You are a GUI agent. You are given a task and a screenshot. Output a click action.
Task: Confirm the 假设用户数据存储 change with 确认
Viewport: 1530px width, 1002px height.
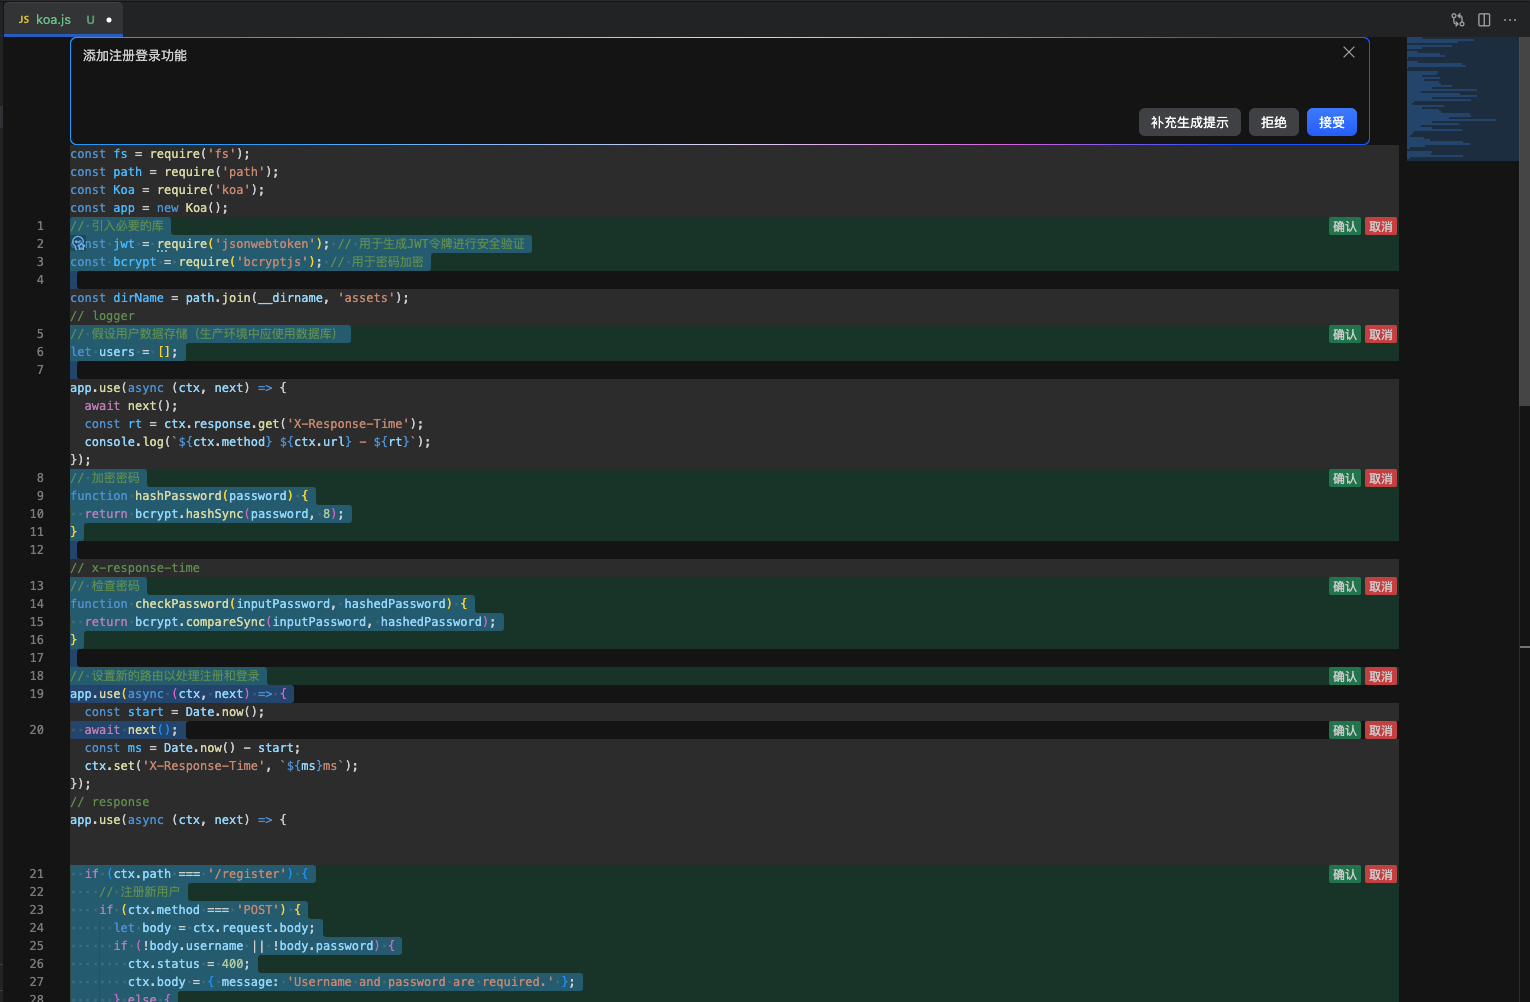pos(1345,335)
